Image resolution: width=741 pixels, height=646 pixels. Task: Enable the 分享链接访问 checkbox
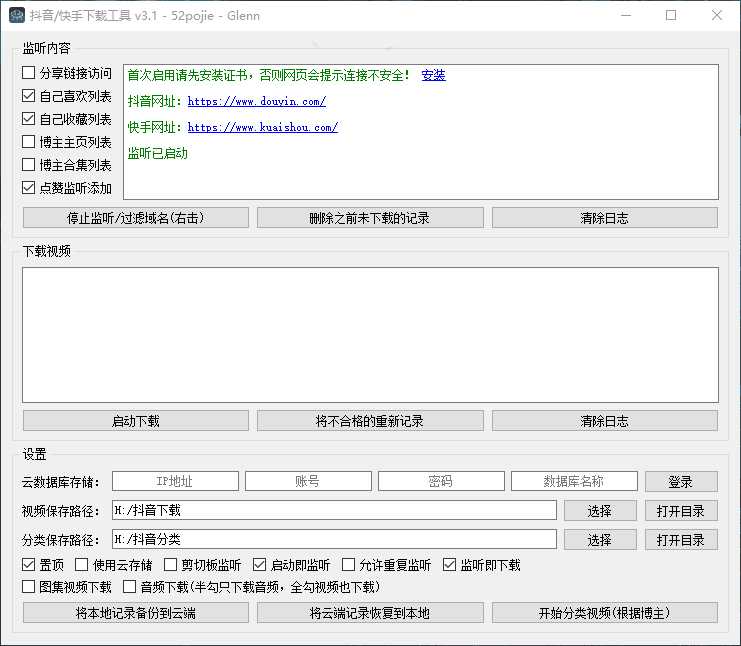coord(29,73)
